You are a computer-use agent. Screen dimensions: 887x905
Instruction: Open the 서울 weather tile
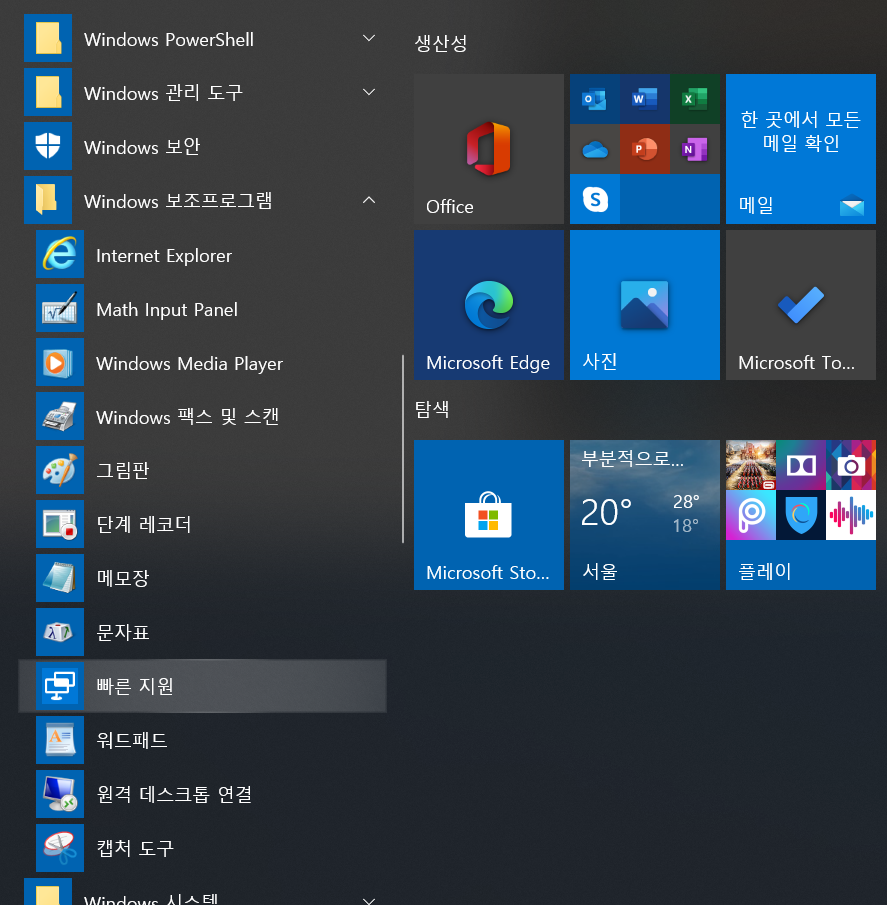click(x=645, y=515)
